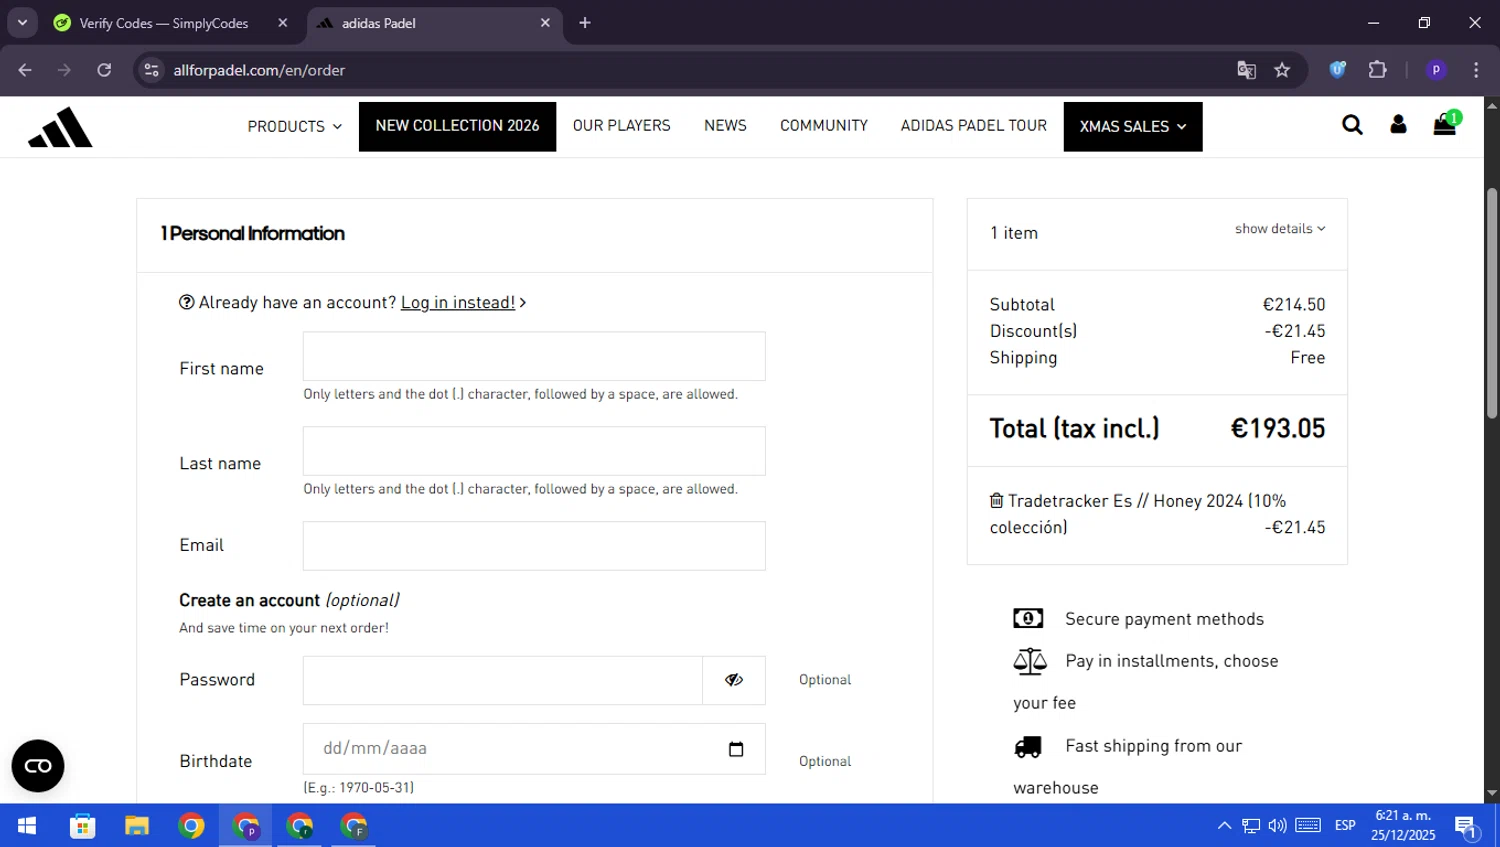Expand the XMAS SALES dropdown

point(1133,126)
